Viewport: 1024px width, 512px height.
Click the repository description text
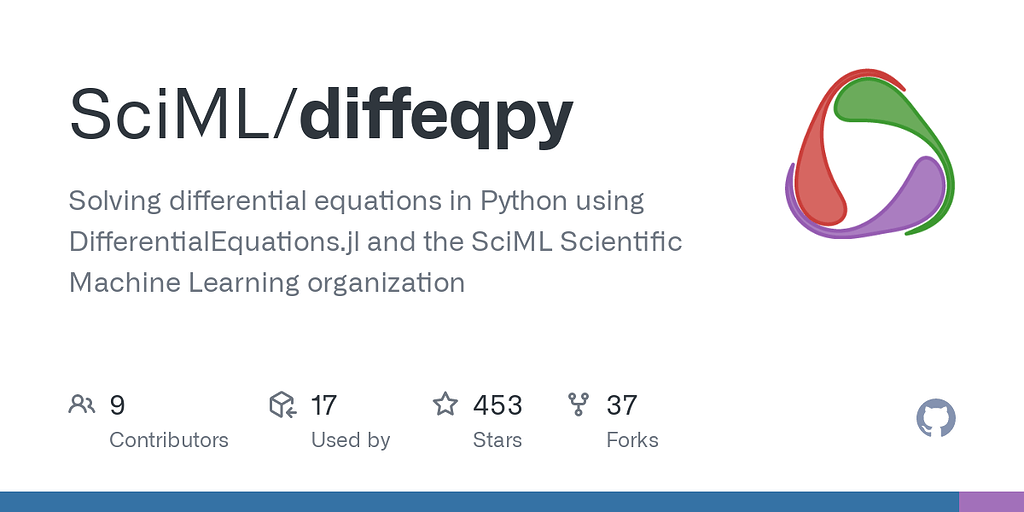pos(375,241)
